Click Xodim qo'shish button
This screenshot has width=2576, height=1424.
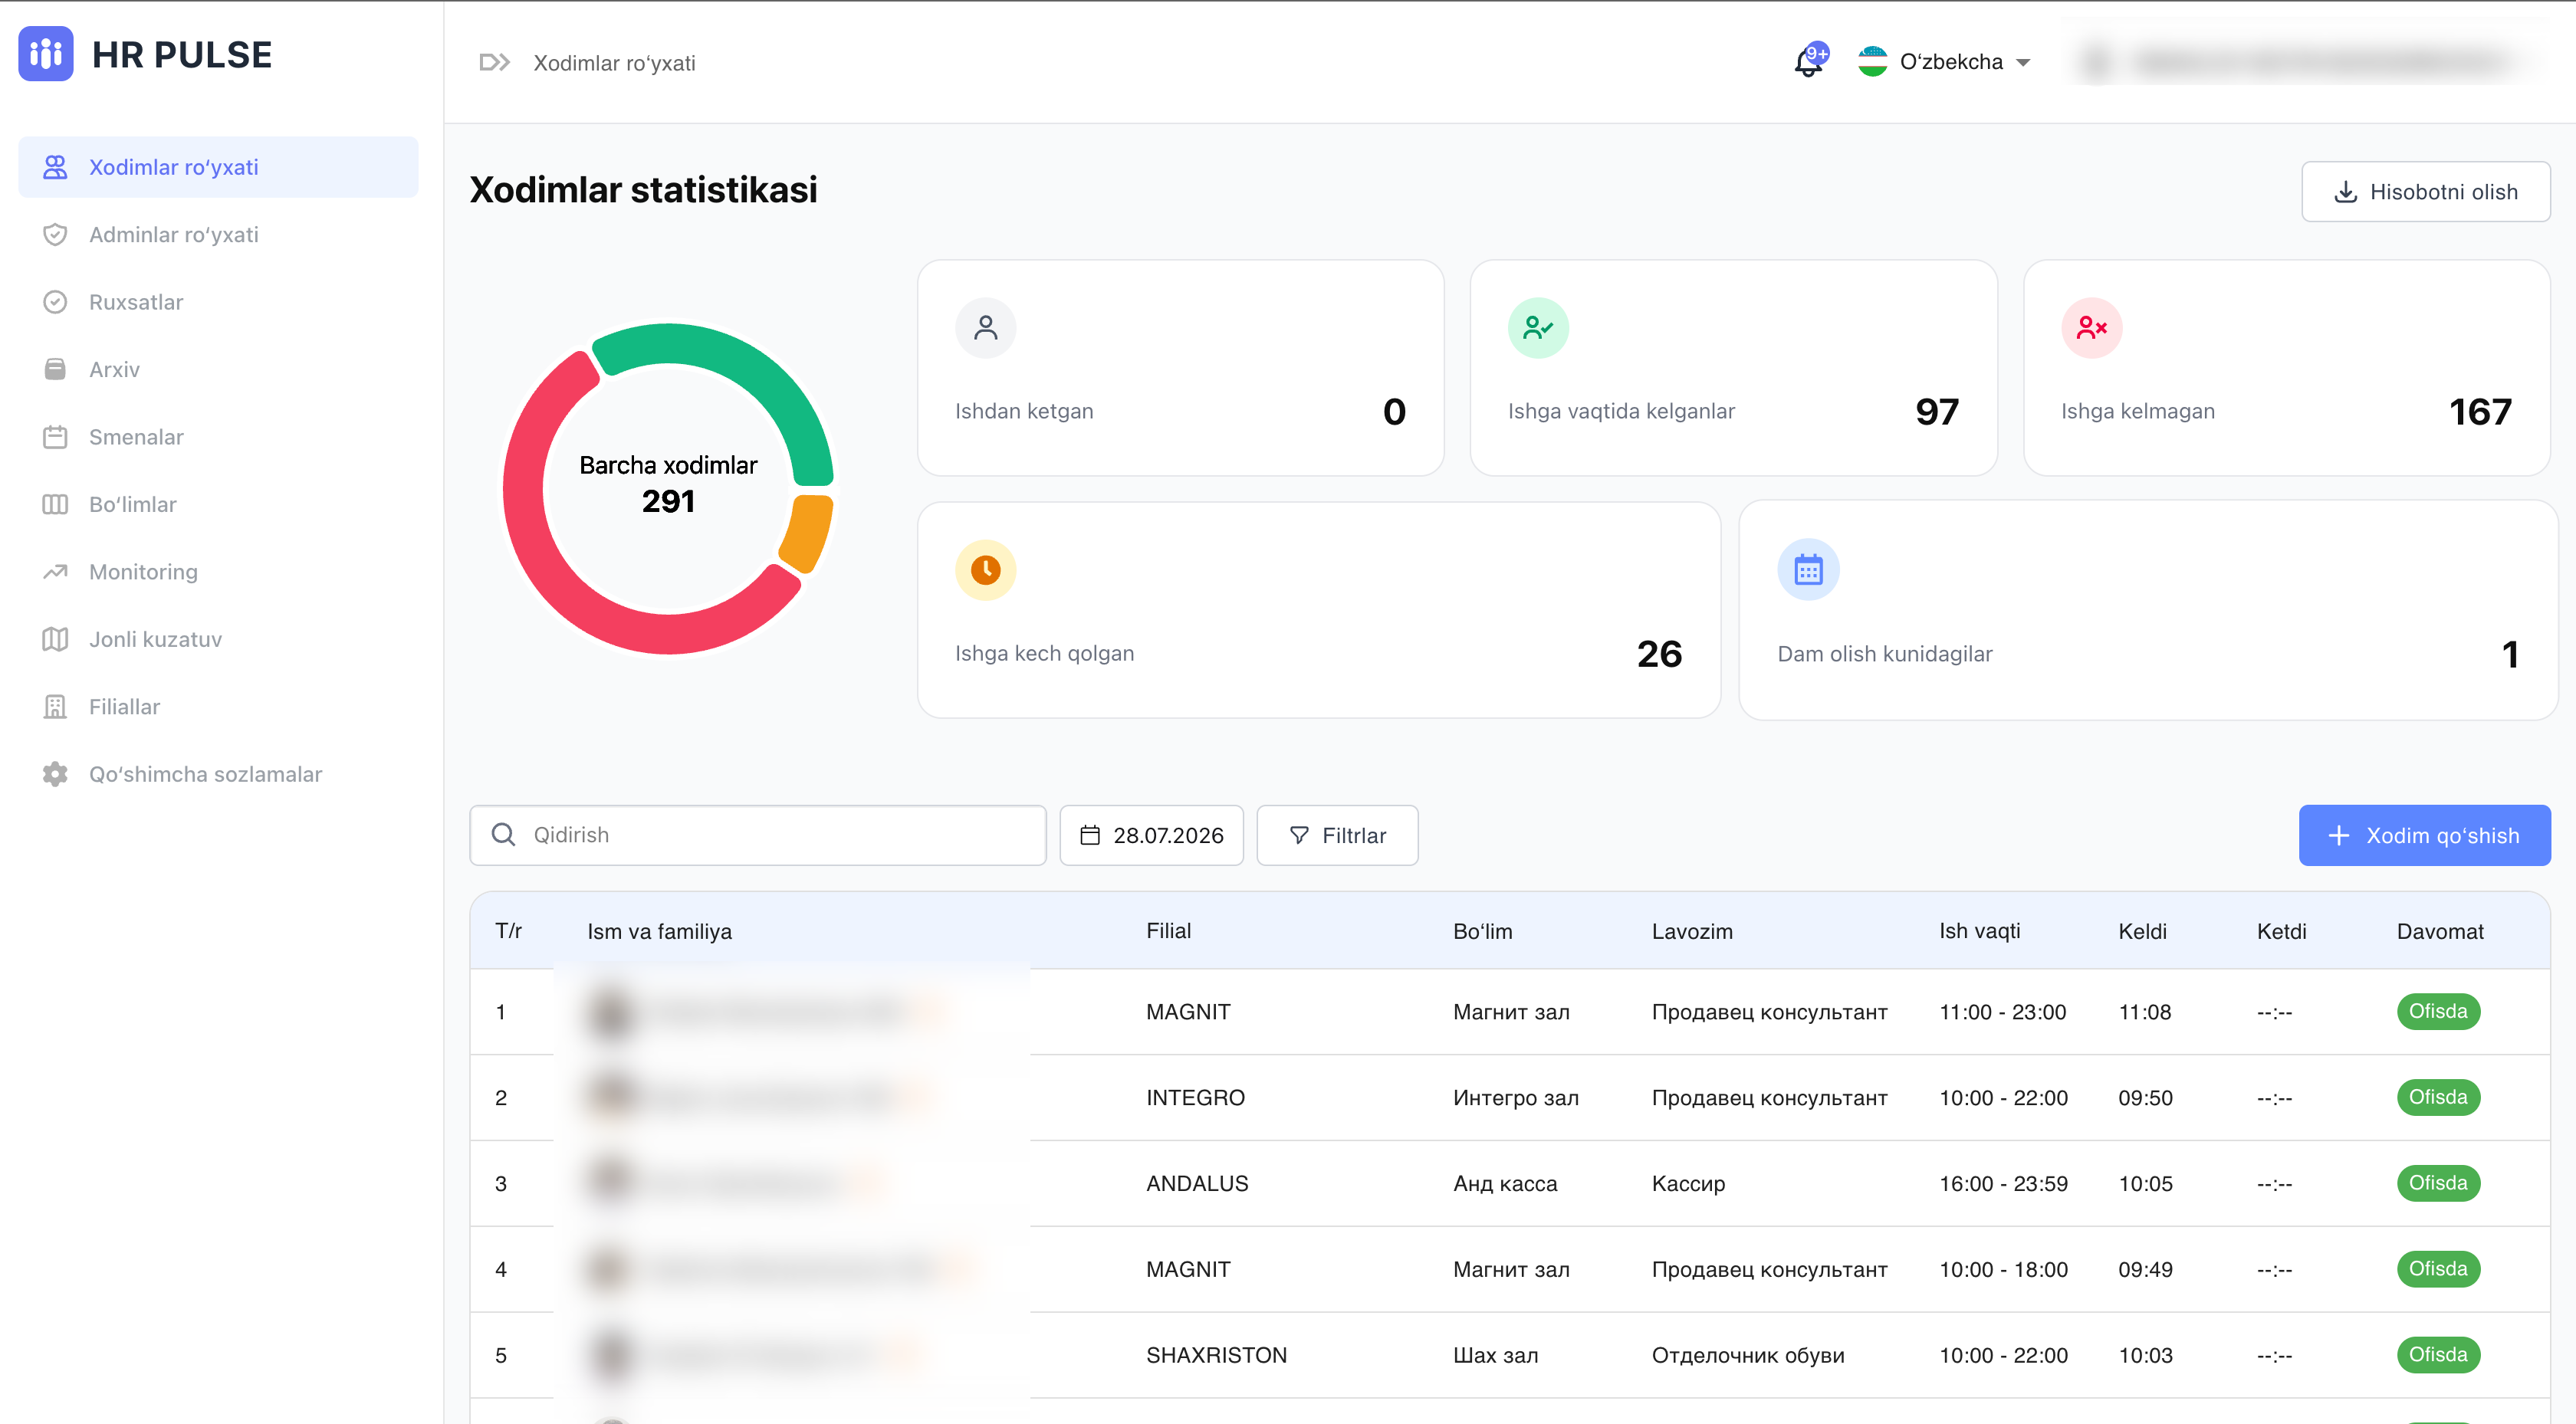point(2424,835)
